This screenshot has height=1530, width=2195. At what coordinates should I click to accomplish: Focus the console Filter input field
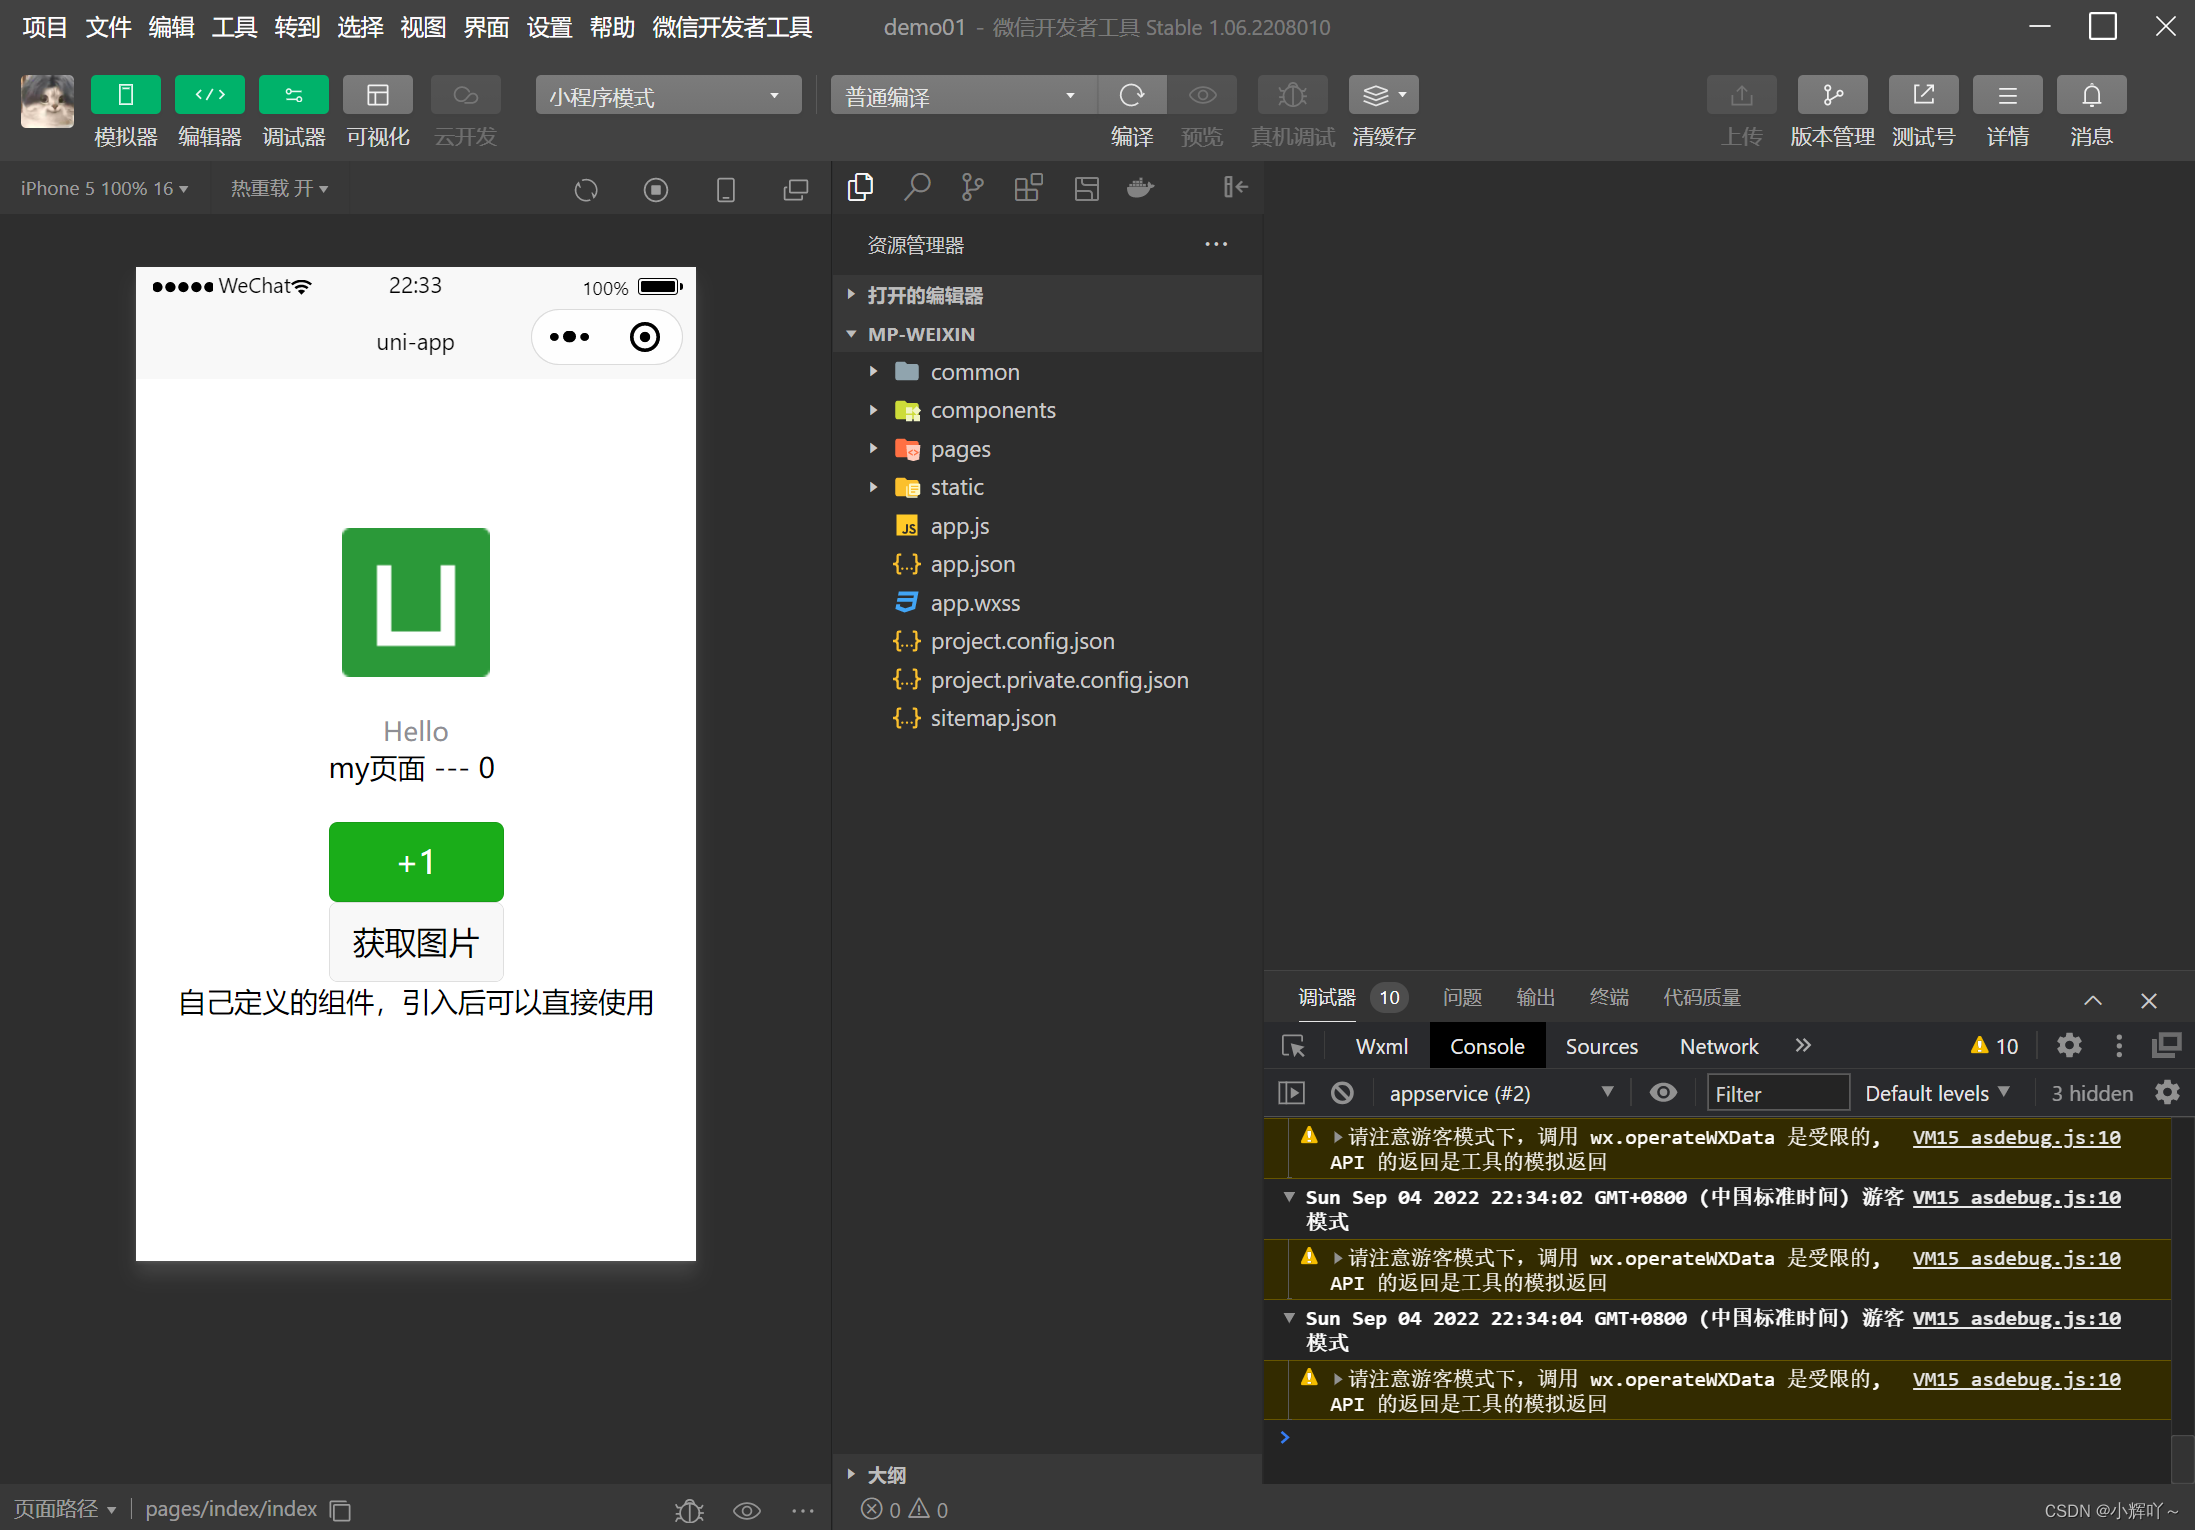[1778, 1093]
